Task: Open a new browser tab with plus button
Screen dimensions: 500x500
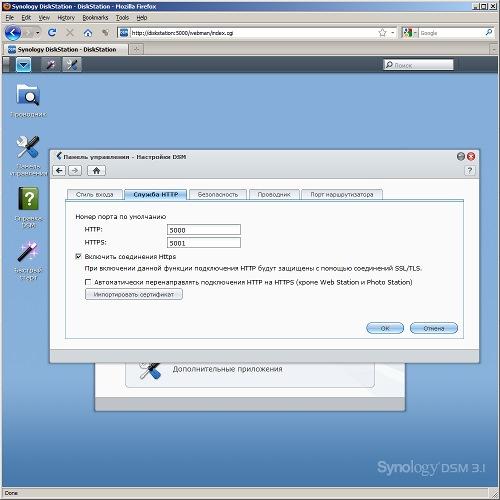Action: (x=136, y=49)
